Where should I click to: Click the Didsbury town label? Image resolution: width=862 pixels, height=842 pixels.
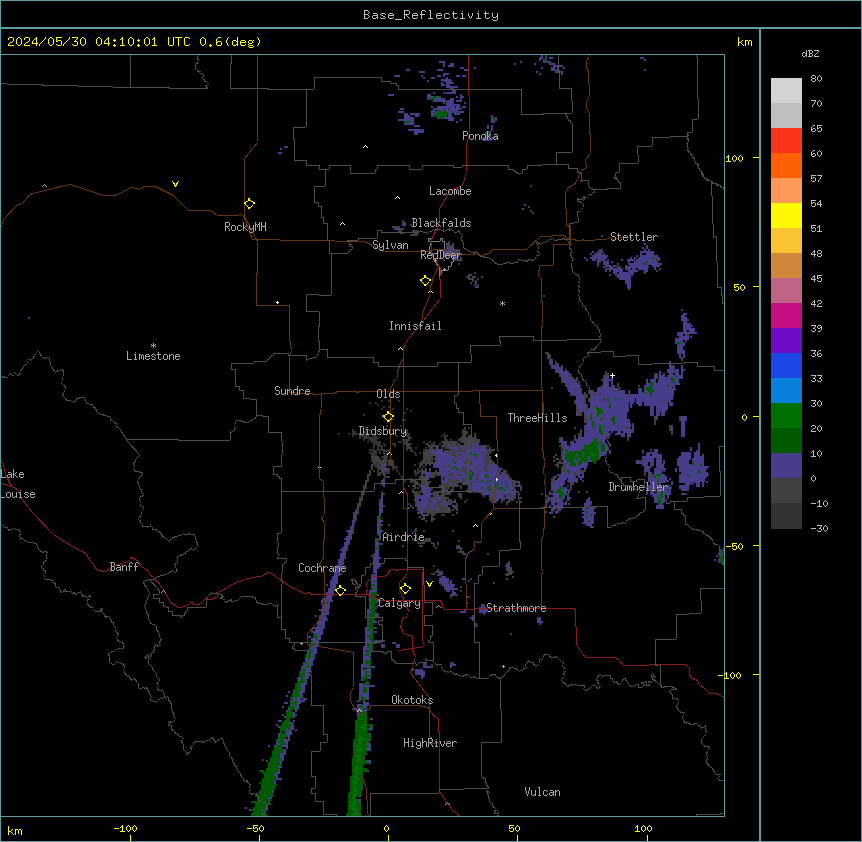[x=383, y=431]
